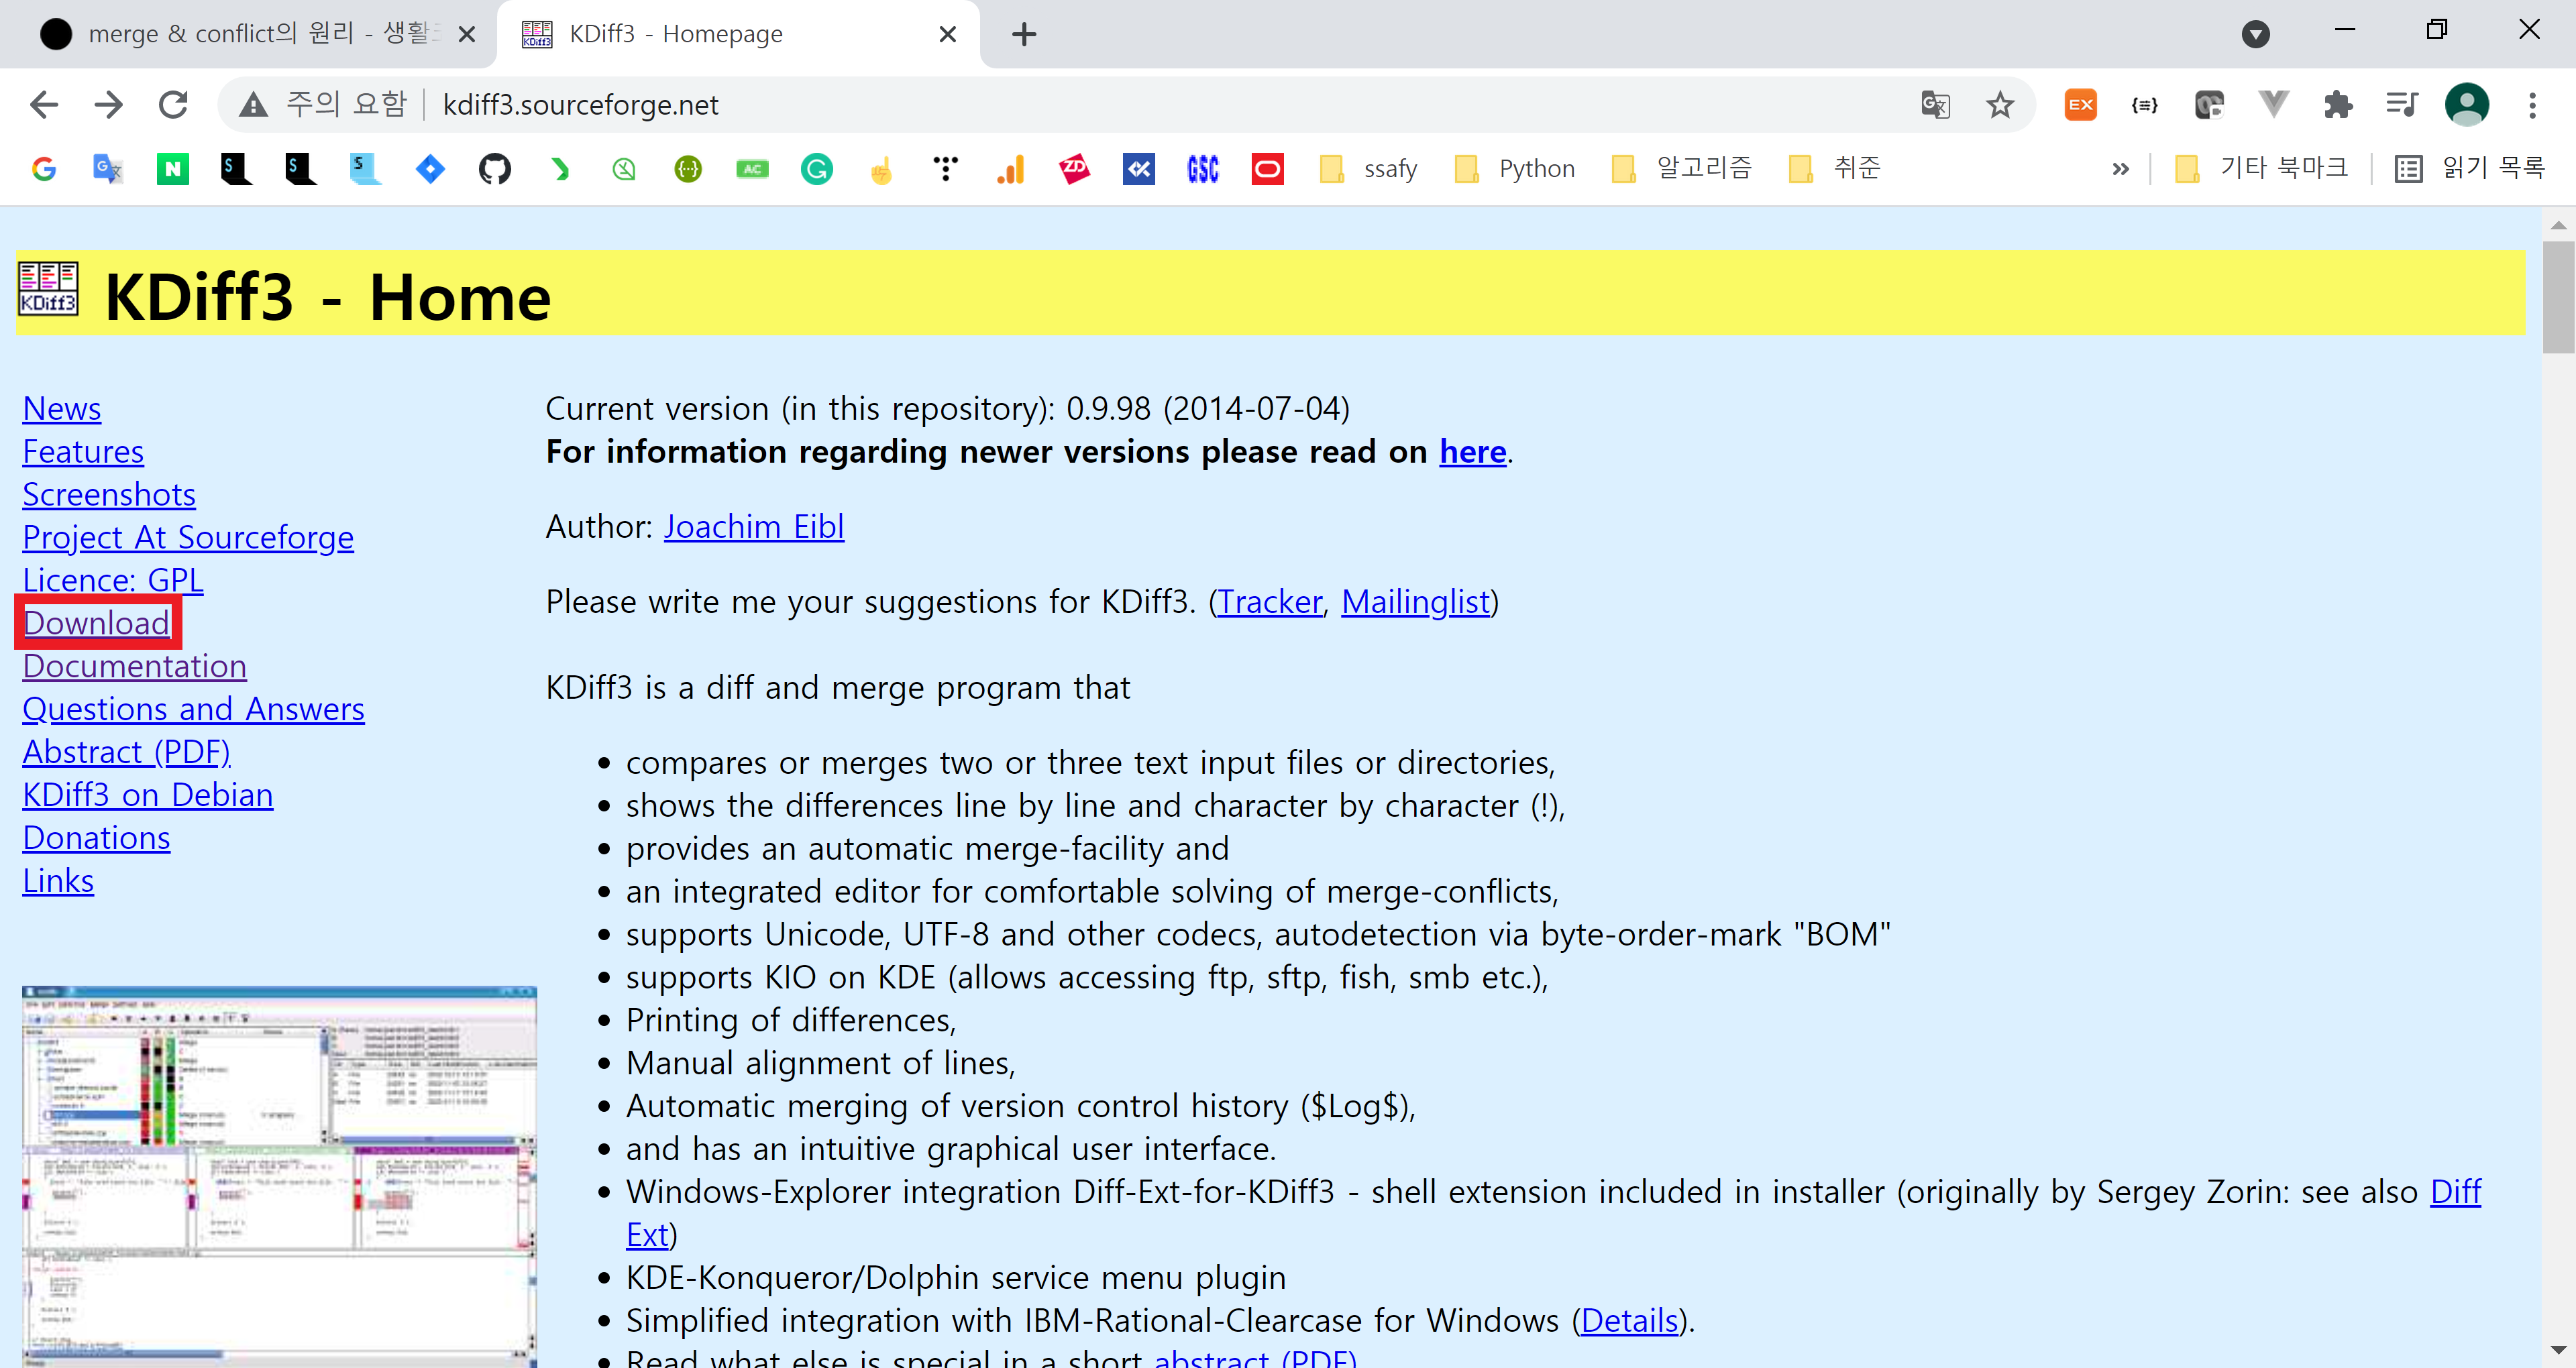Click the Questions and Answers link

click(x=193, y=709)
